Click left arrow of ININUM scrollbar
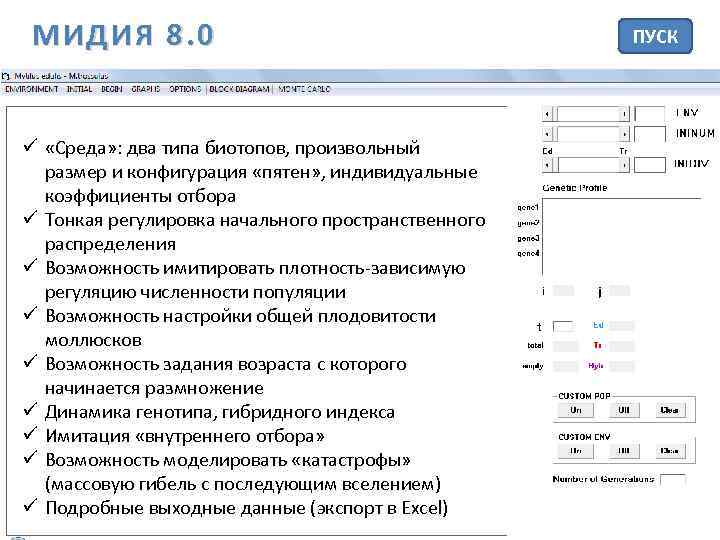 547,134
